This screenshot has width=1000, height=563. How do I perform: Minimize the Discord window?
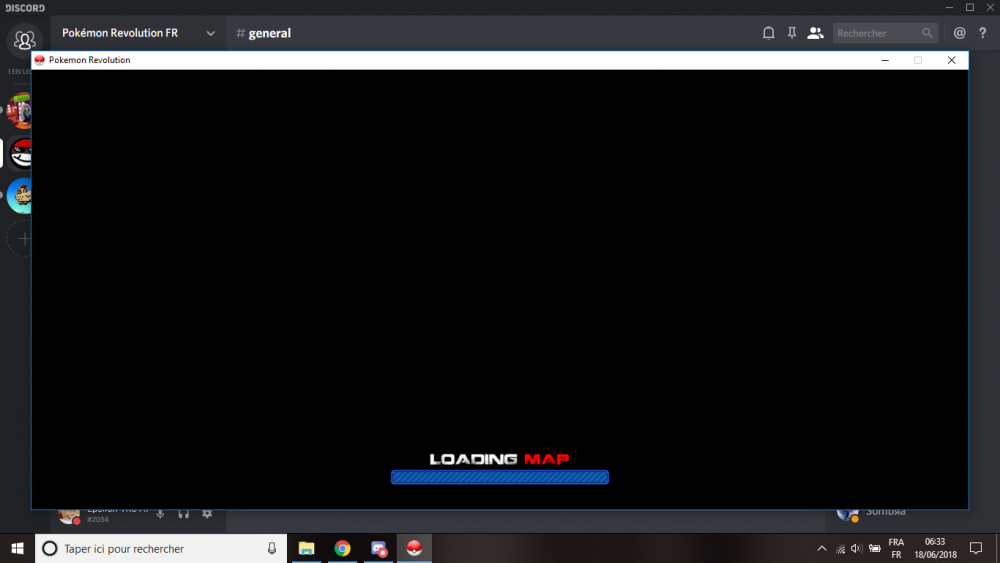(x=949, y=7)
